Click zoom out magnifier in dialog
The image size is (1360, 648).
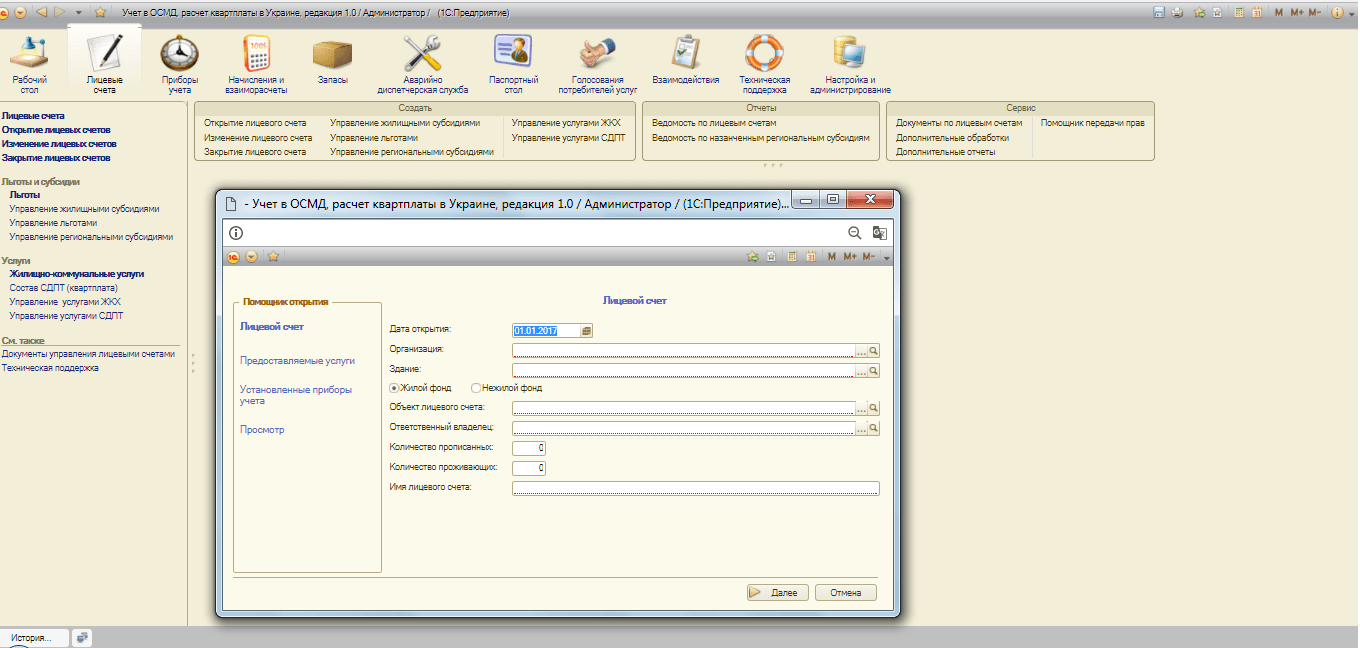tap(855, 232)
